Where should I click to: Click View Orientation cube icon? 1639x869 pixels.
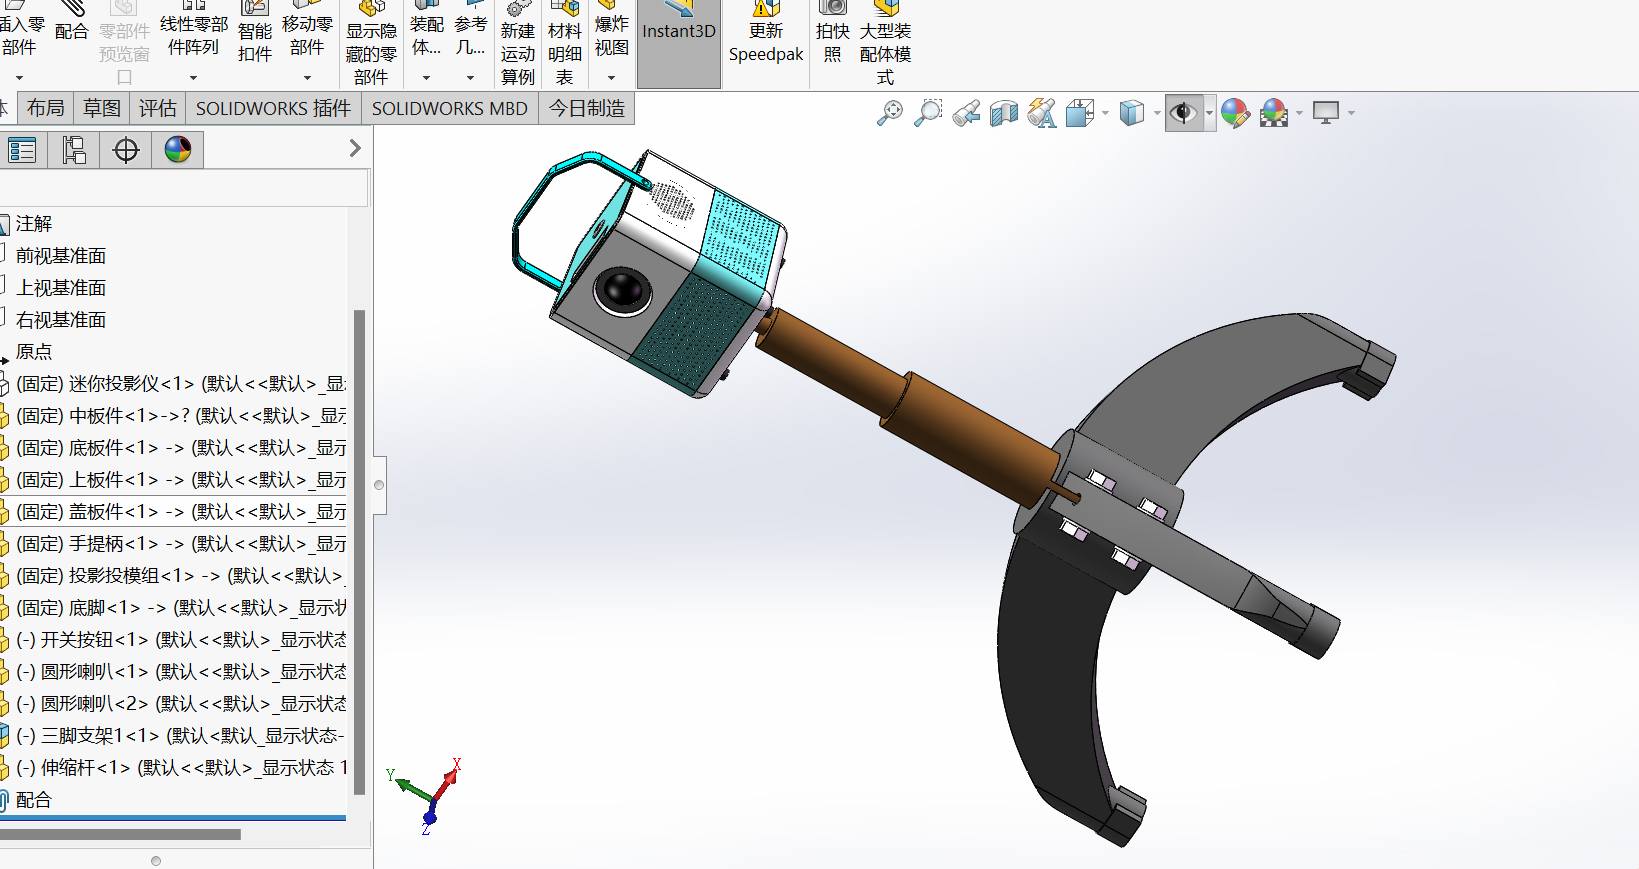tap(1080, 113)
